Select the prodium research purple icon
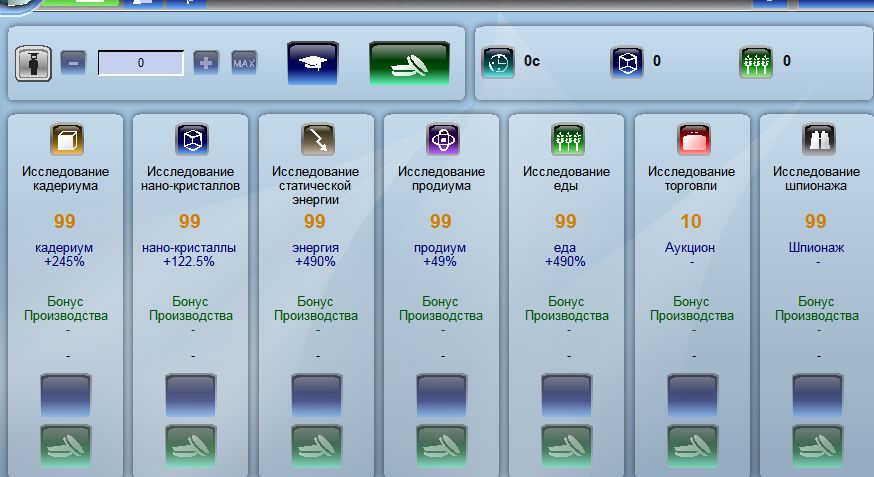The height and width of the screenshot is (477, 874). coord(443,139)
